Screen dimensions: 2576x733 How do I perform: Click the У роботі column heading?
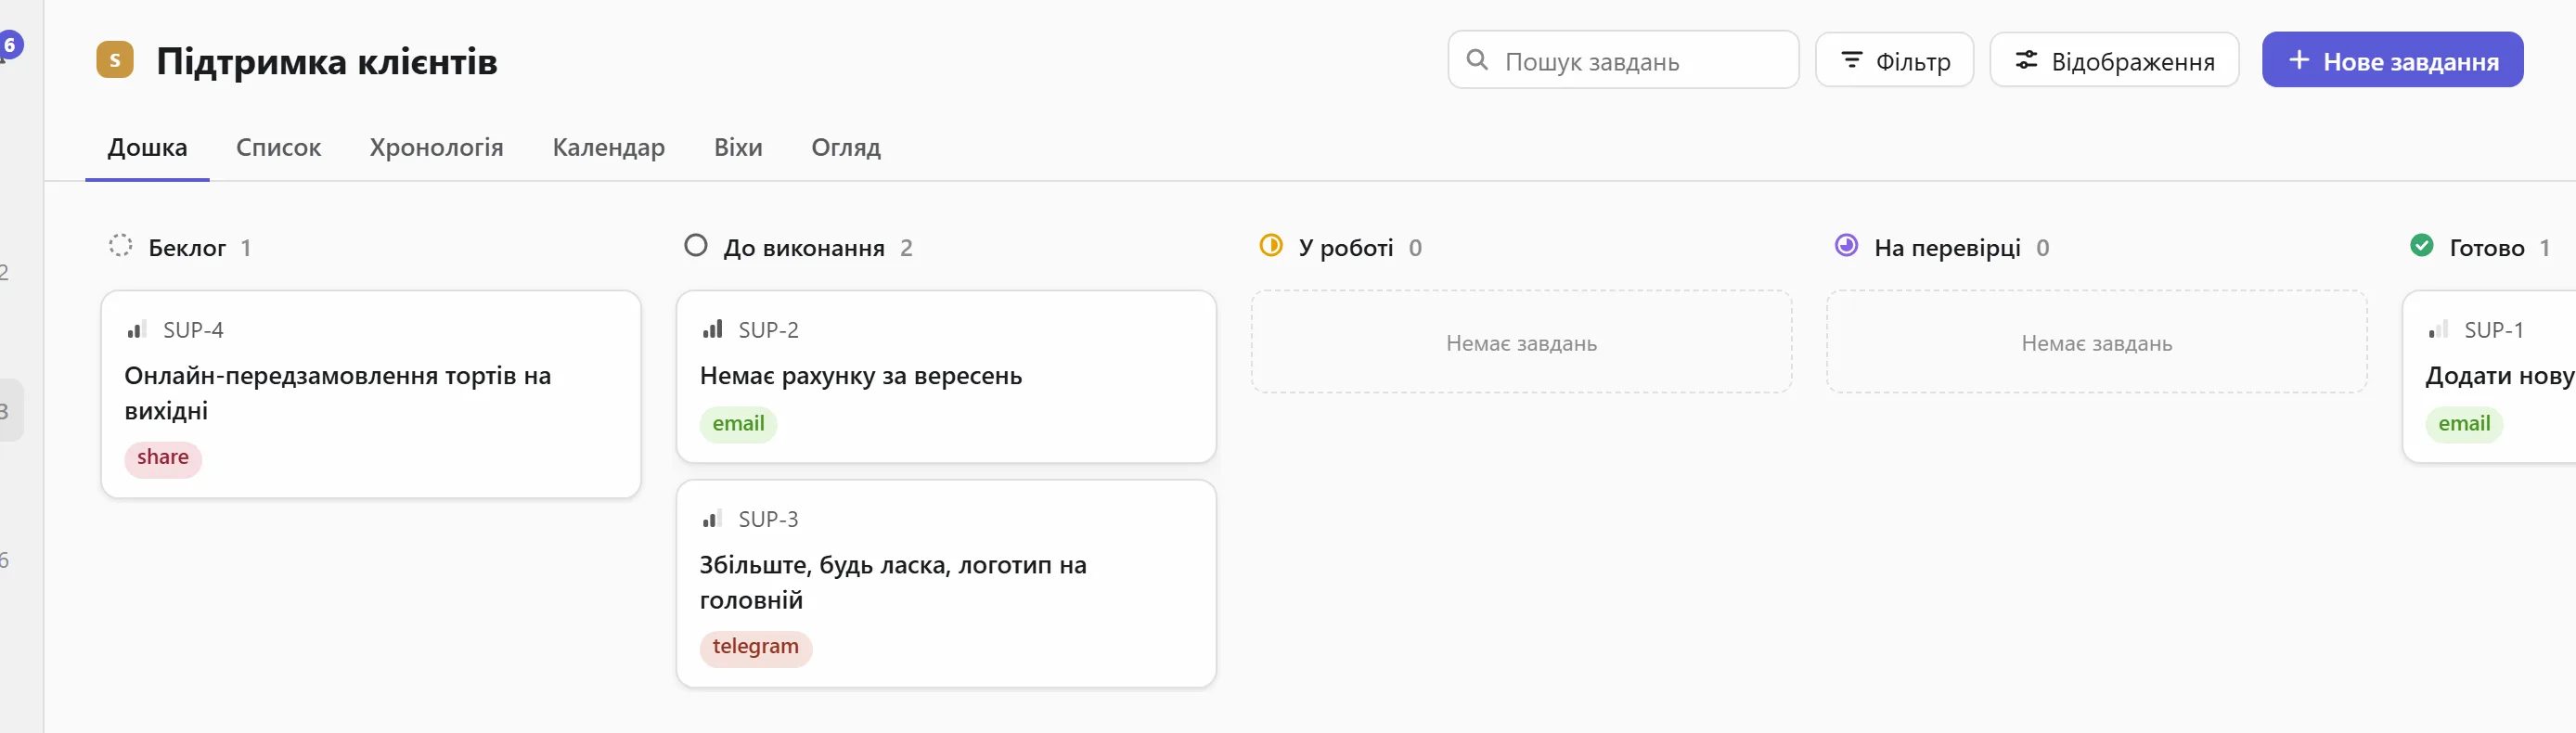tap(1346, 247)
